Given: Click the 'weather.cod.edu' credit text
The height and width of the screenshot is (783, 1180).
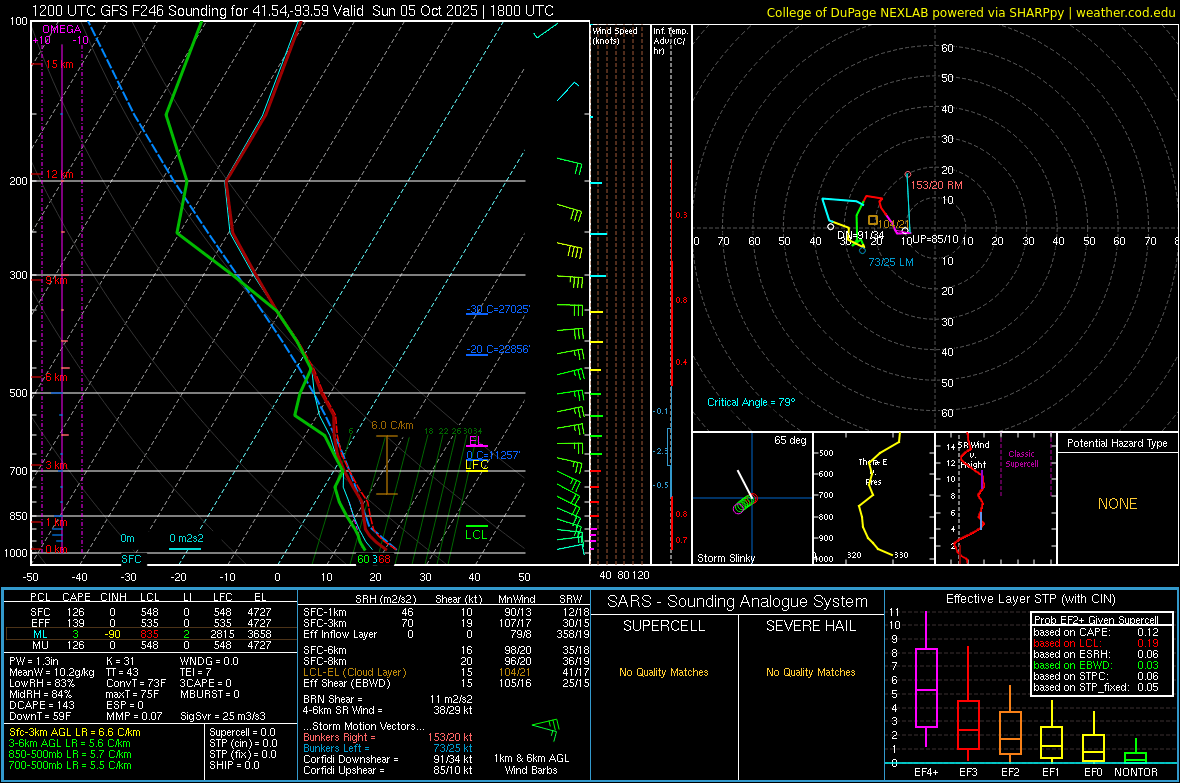Looking at the screenshot, I should 1125,12.
